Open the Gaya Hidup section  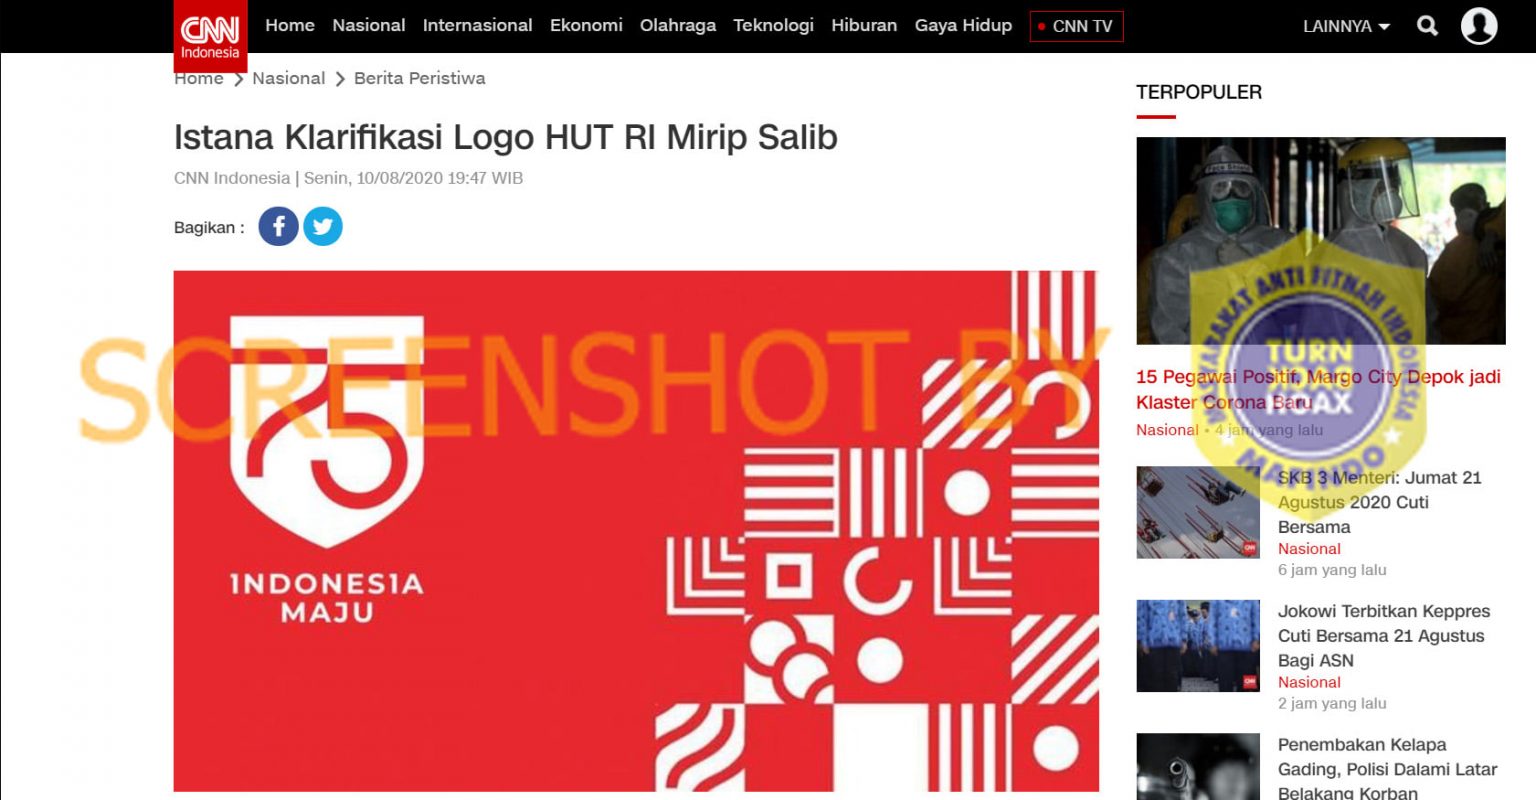(x=963, y=25)
